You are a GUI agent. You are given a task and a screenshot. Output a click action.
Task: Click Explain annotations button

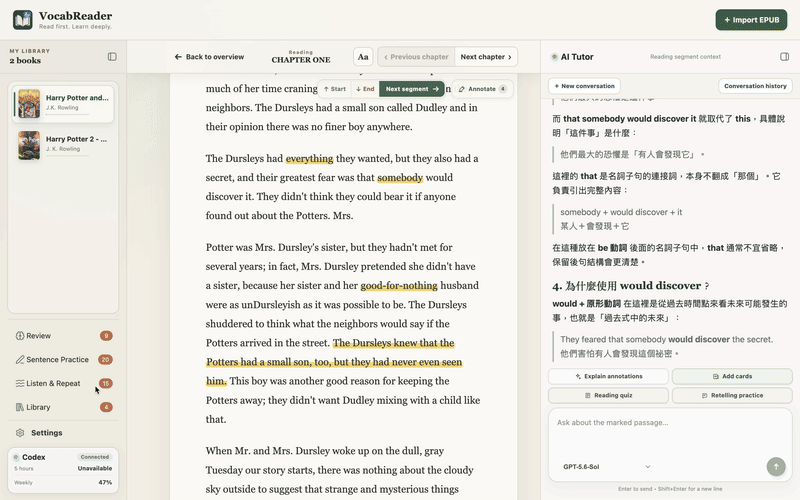(608, 376)
